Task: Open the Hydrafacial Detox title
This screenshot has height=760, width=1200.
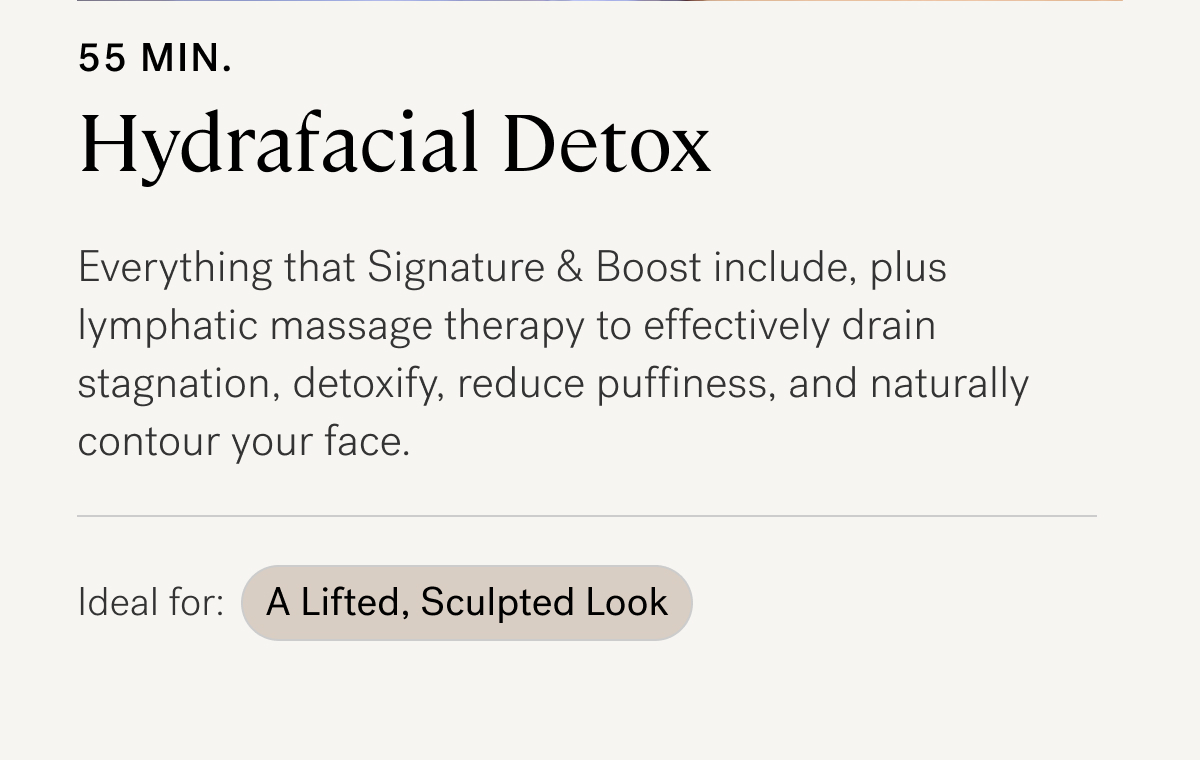Action: click(395, 145)
